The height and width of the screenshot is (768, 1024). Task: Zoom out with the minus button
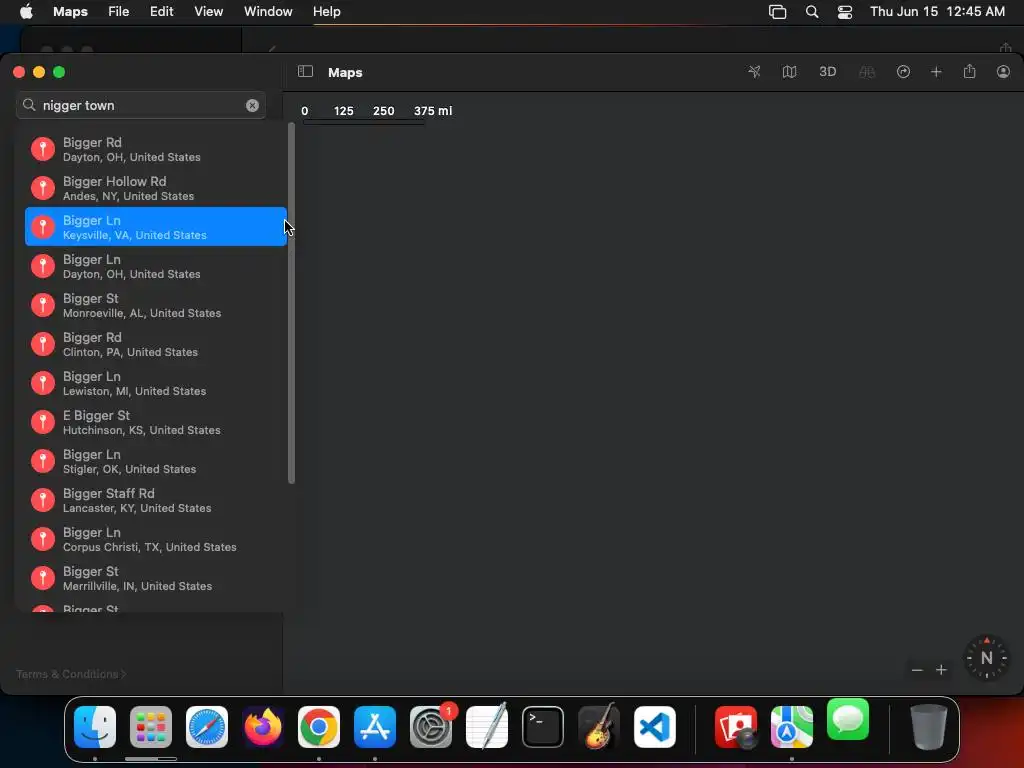point(917,670)
